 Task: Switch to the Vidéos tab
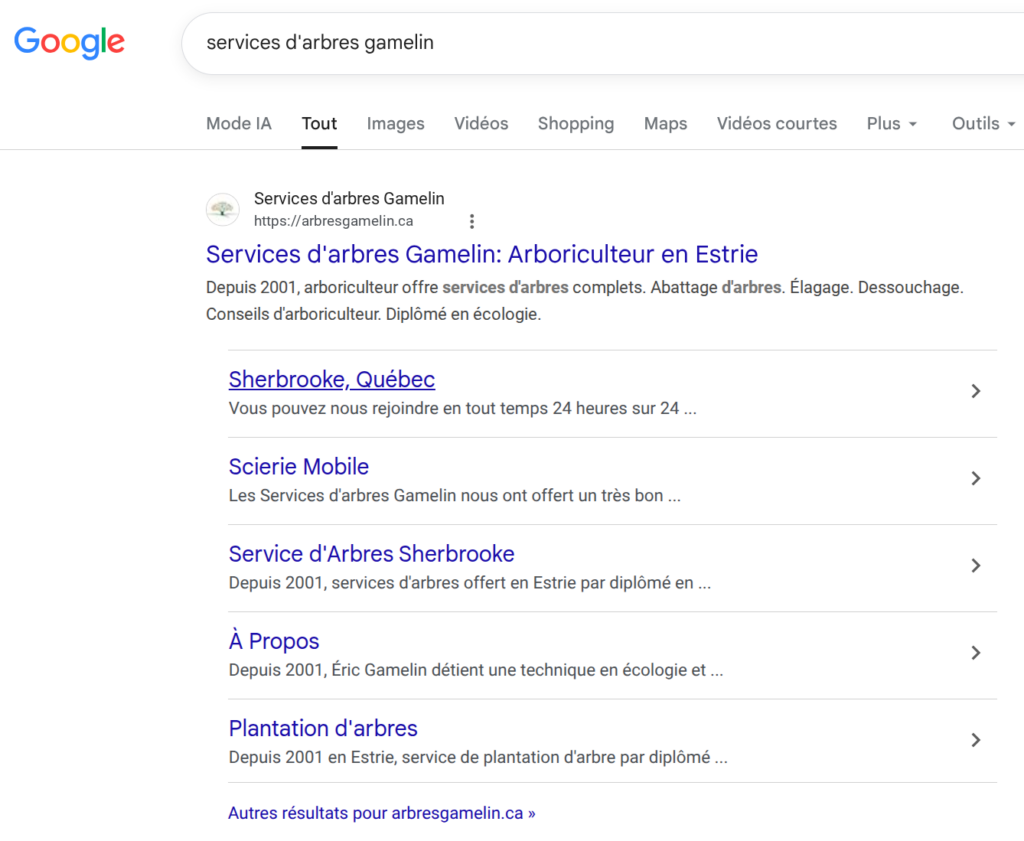click(481, 123)
